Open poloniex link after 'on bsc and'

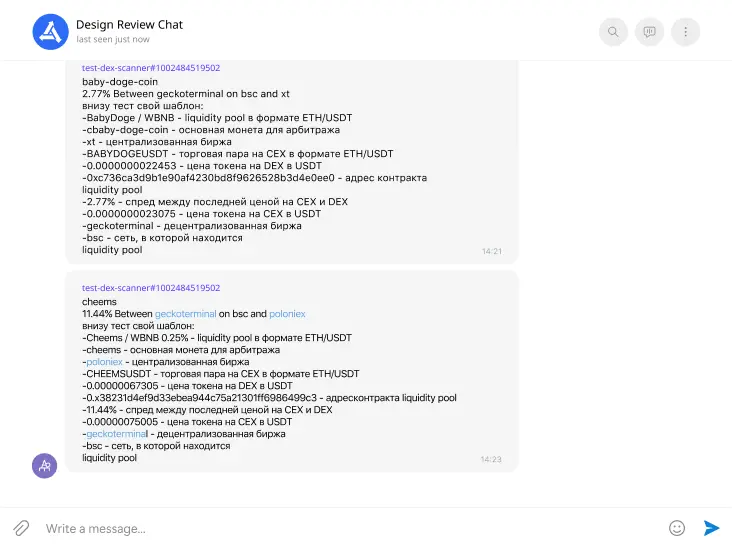tap(287, 314)
